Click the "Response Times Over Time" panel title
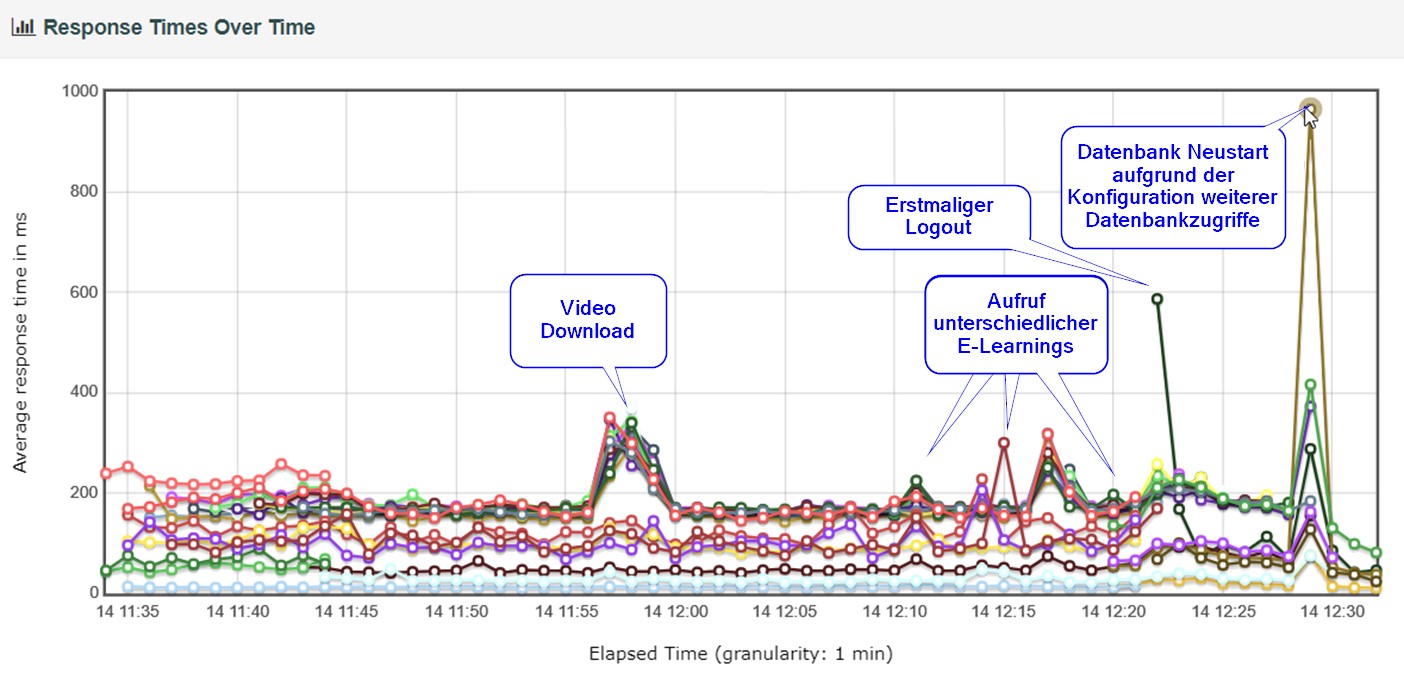Screen dimensions: 1404x673 [x=179, y=28]
